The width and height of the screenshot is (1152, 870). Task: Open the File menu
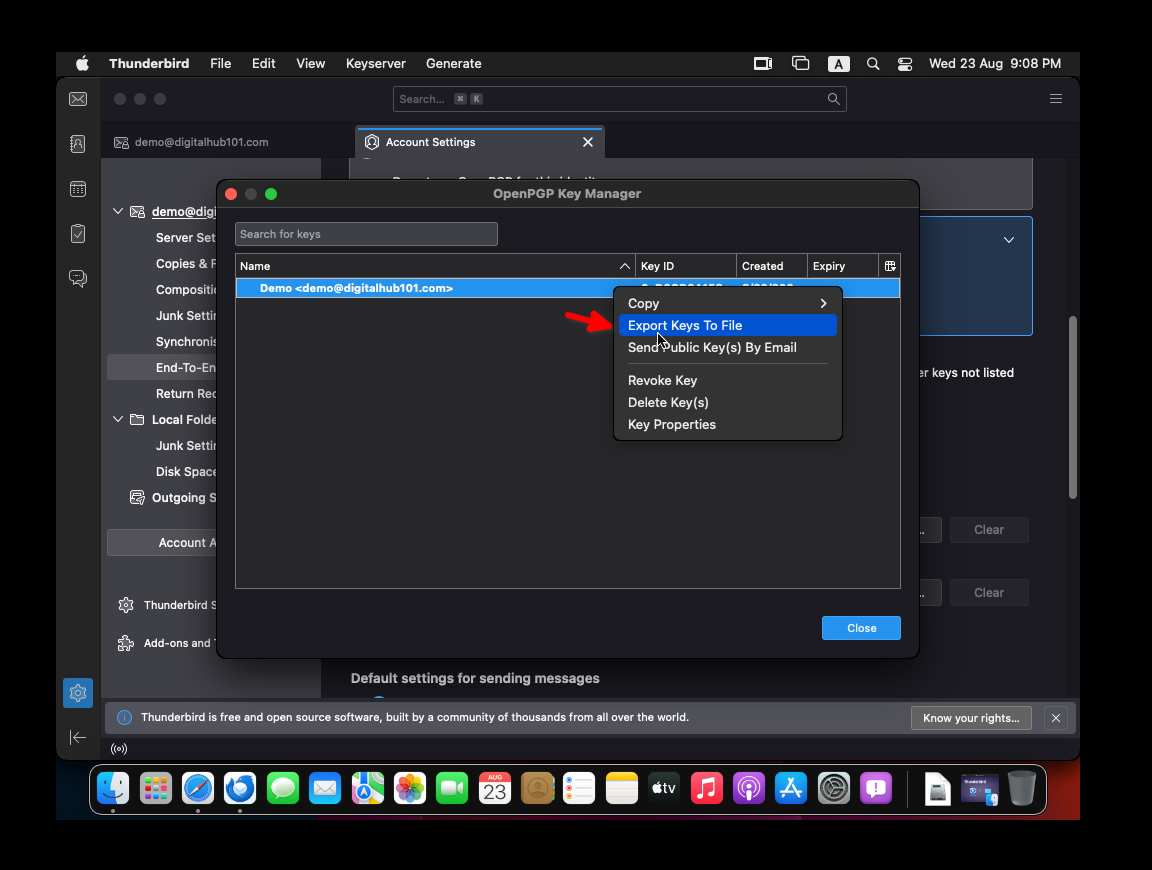[220, 64]
